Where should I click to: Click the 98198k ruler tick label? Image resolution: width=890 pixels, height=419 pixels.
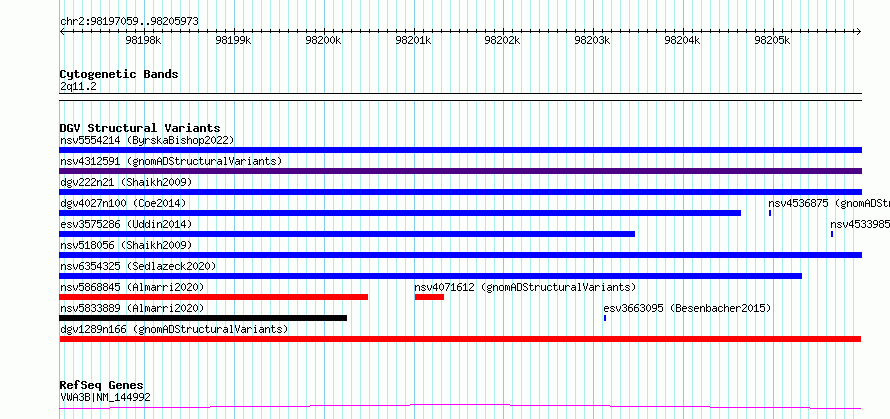coord(144,40)
